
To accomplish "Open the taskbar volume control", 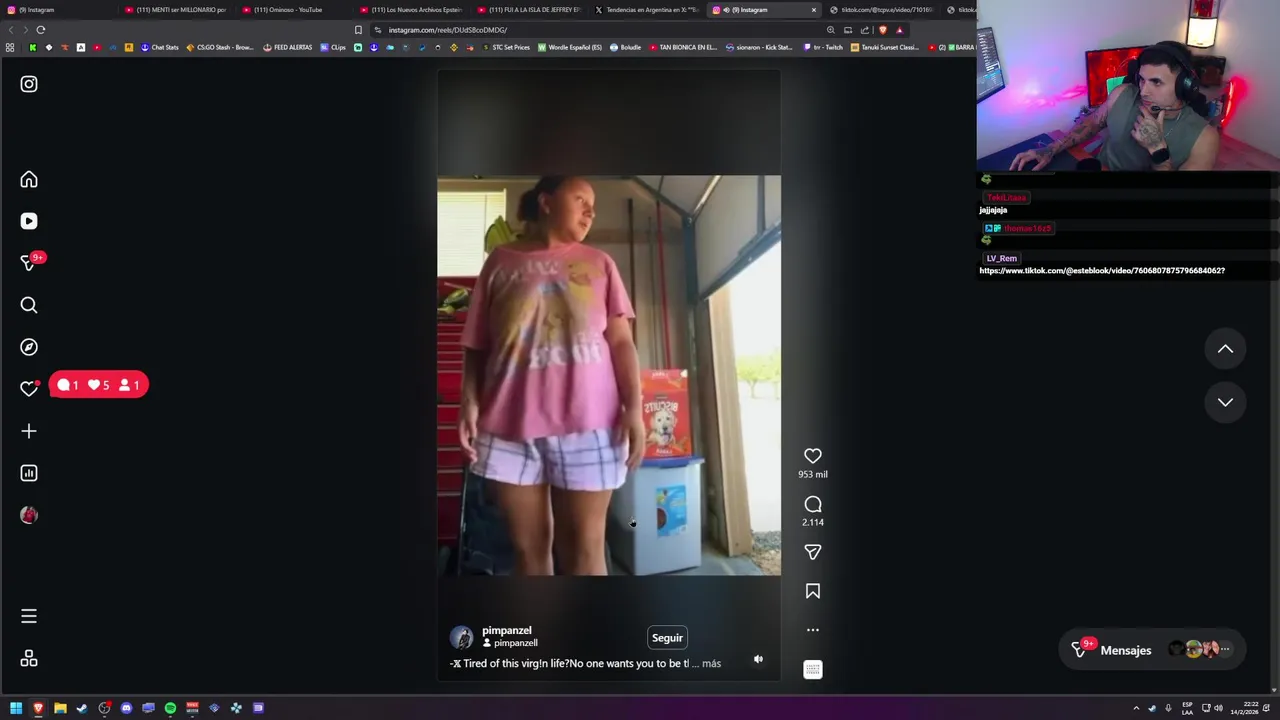I will [x=1218, y=708].
